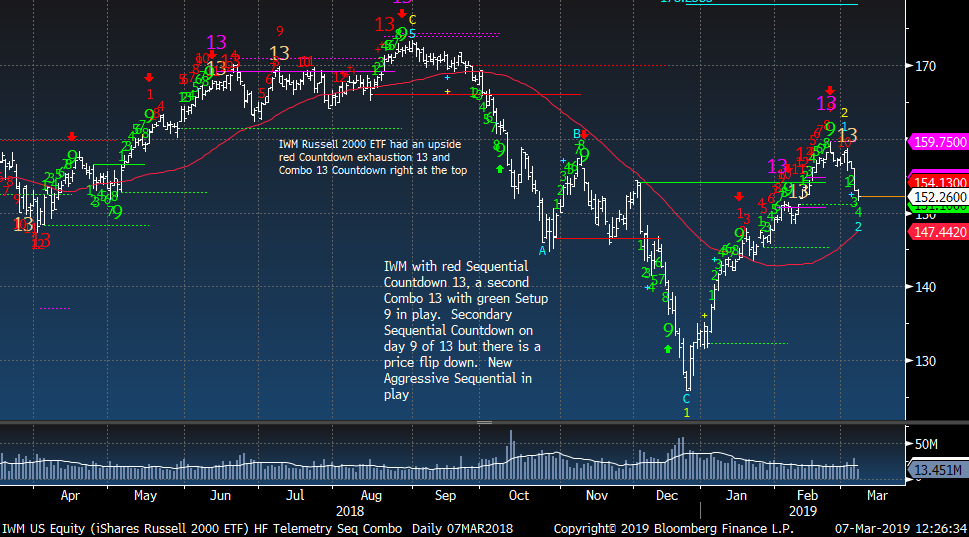Click the orange 13 at the February peak
969x537 pixels.
point(848,135)
